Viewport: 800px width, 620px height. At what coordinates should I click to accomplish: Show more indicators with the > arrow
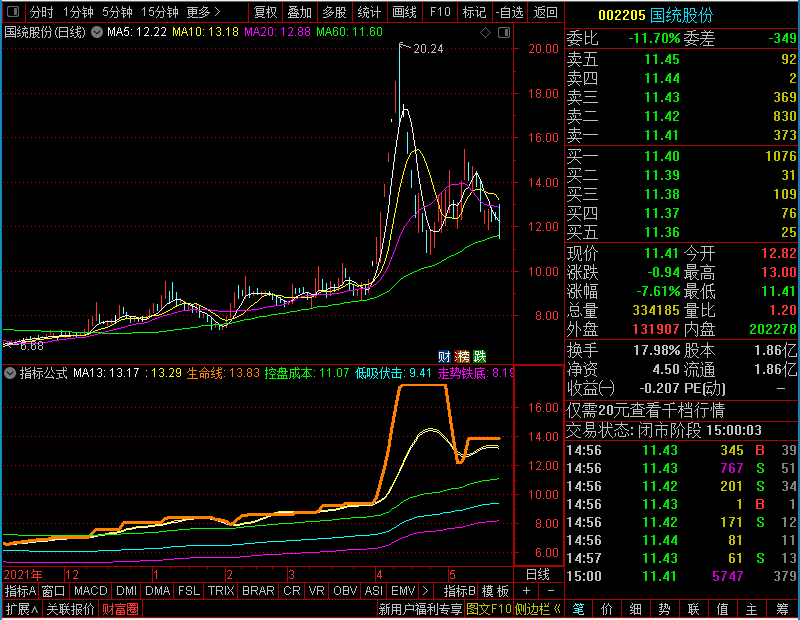click(425, 591)
